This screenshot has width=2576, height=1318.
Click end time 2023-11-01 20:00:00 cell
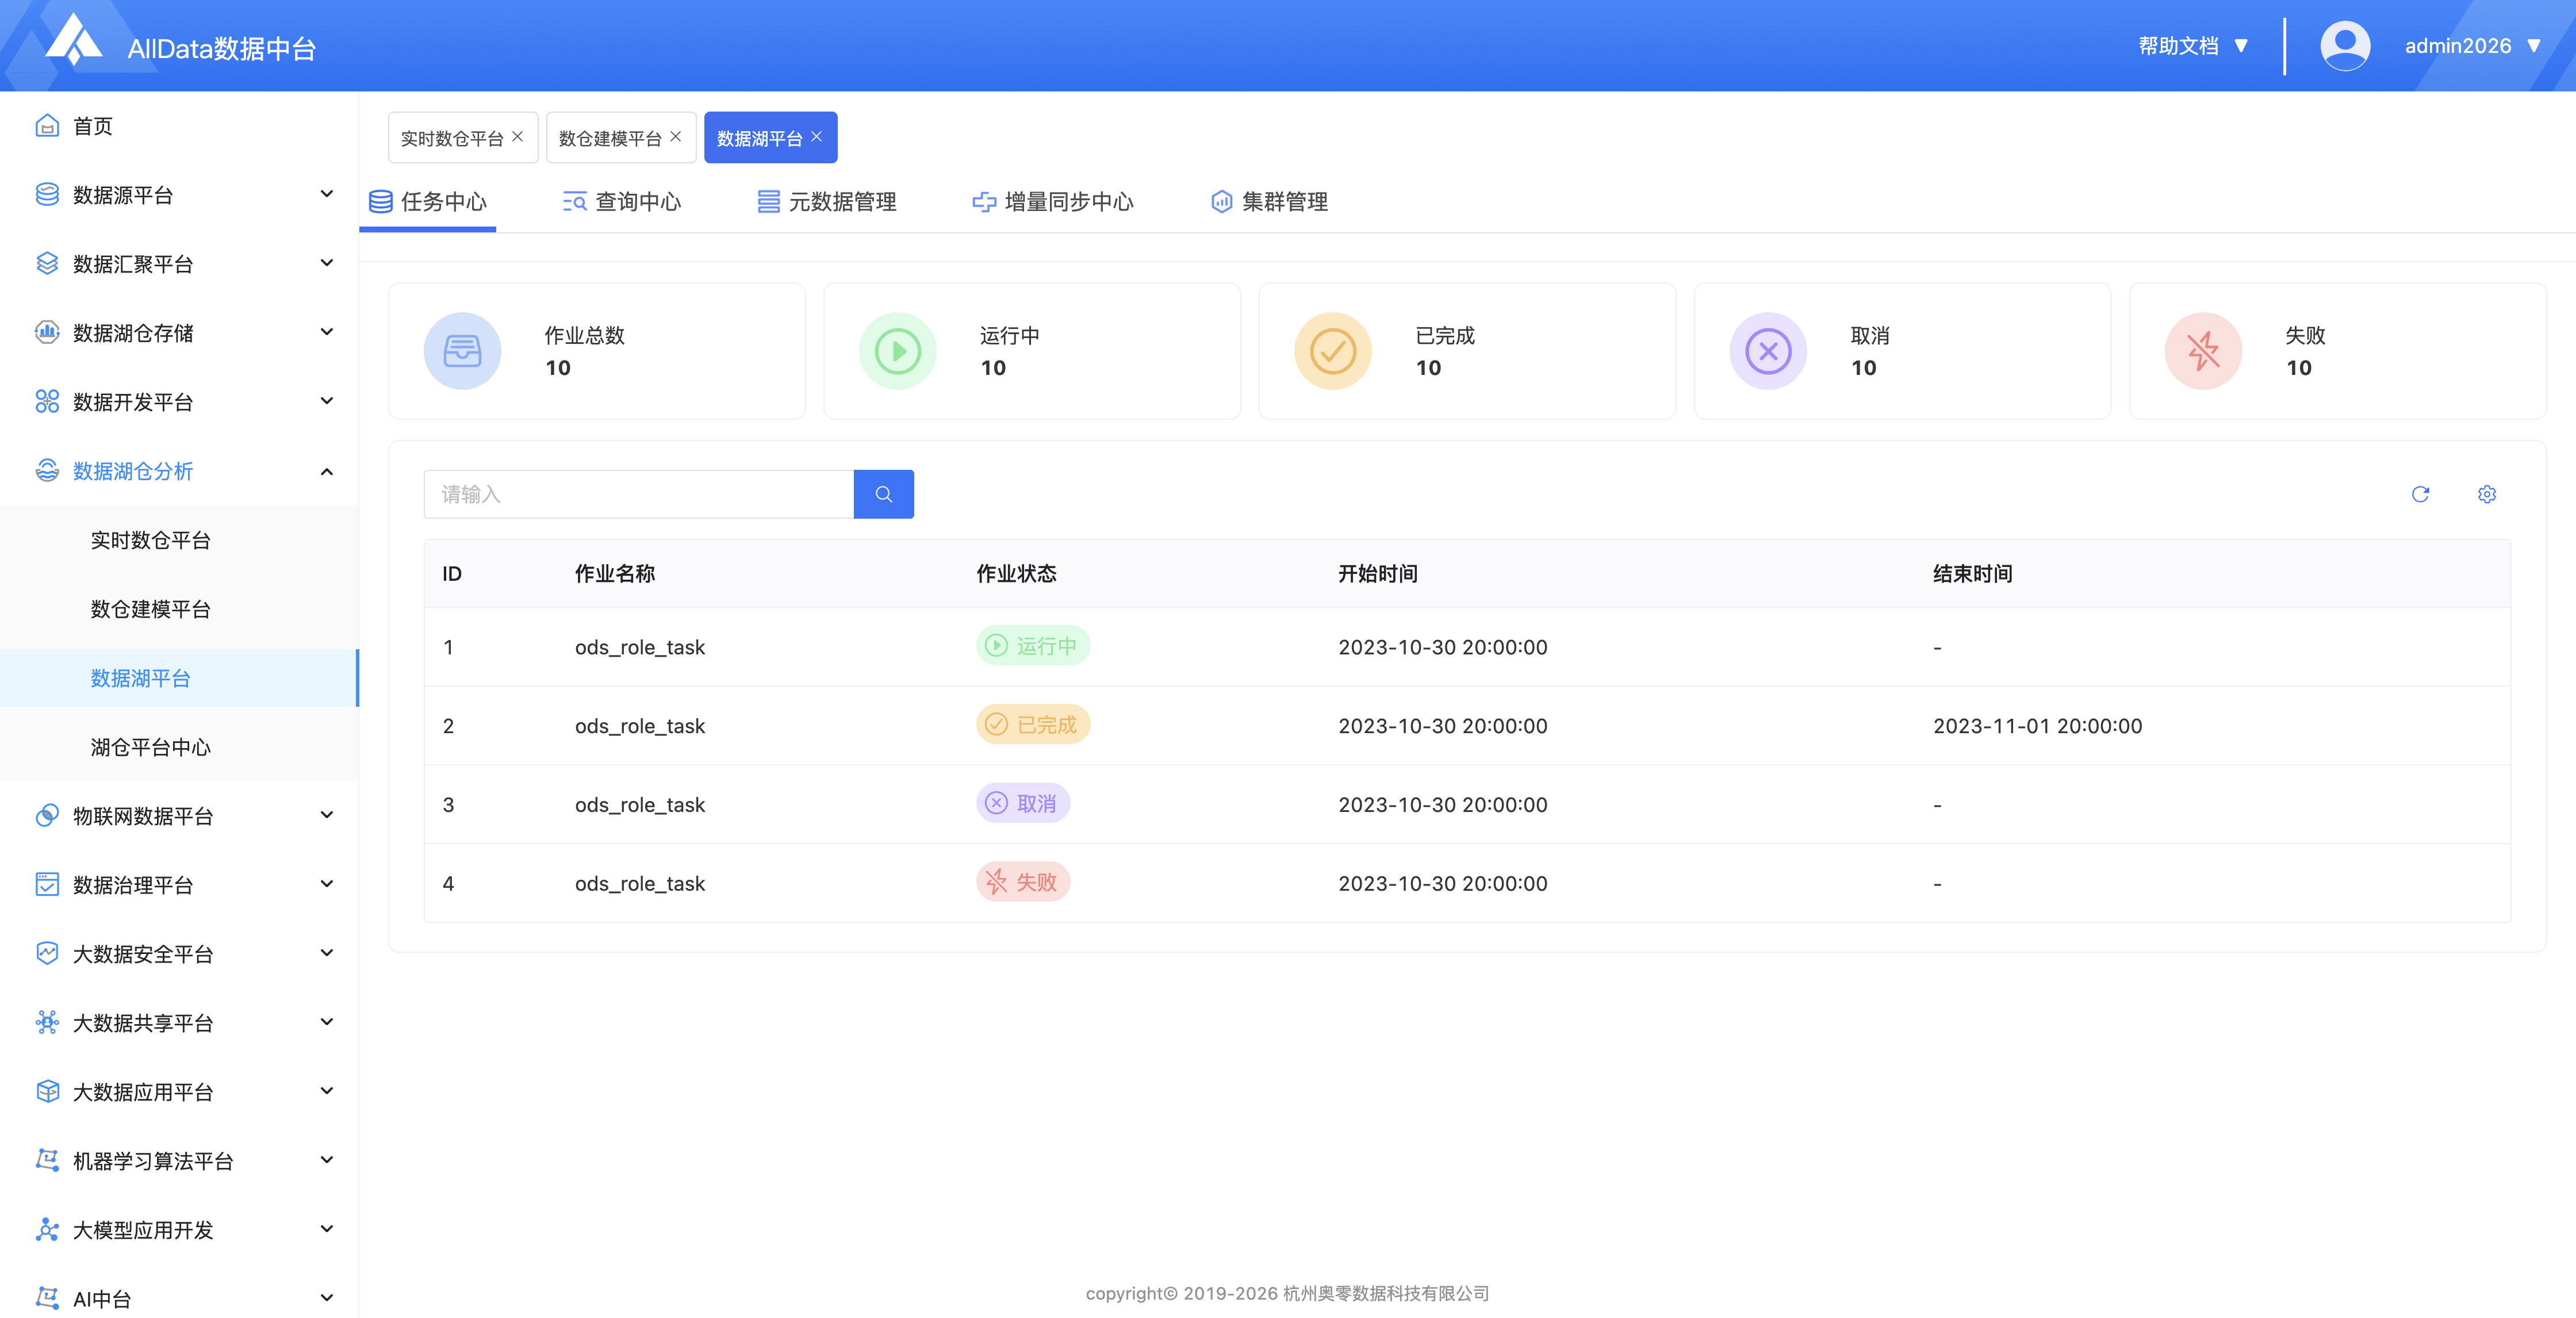pos(2037,726)
